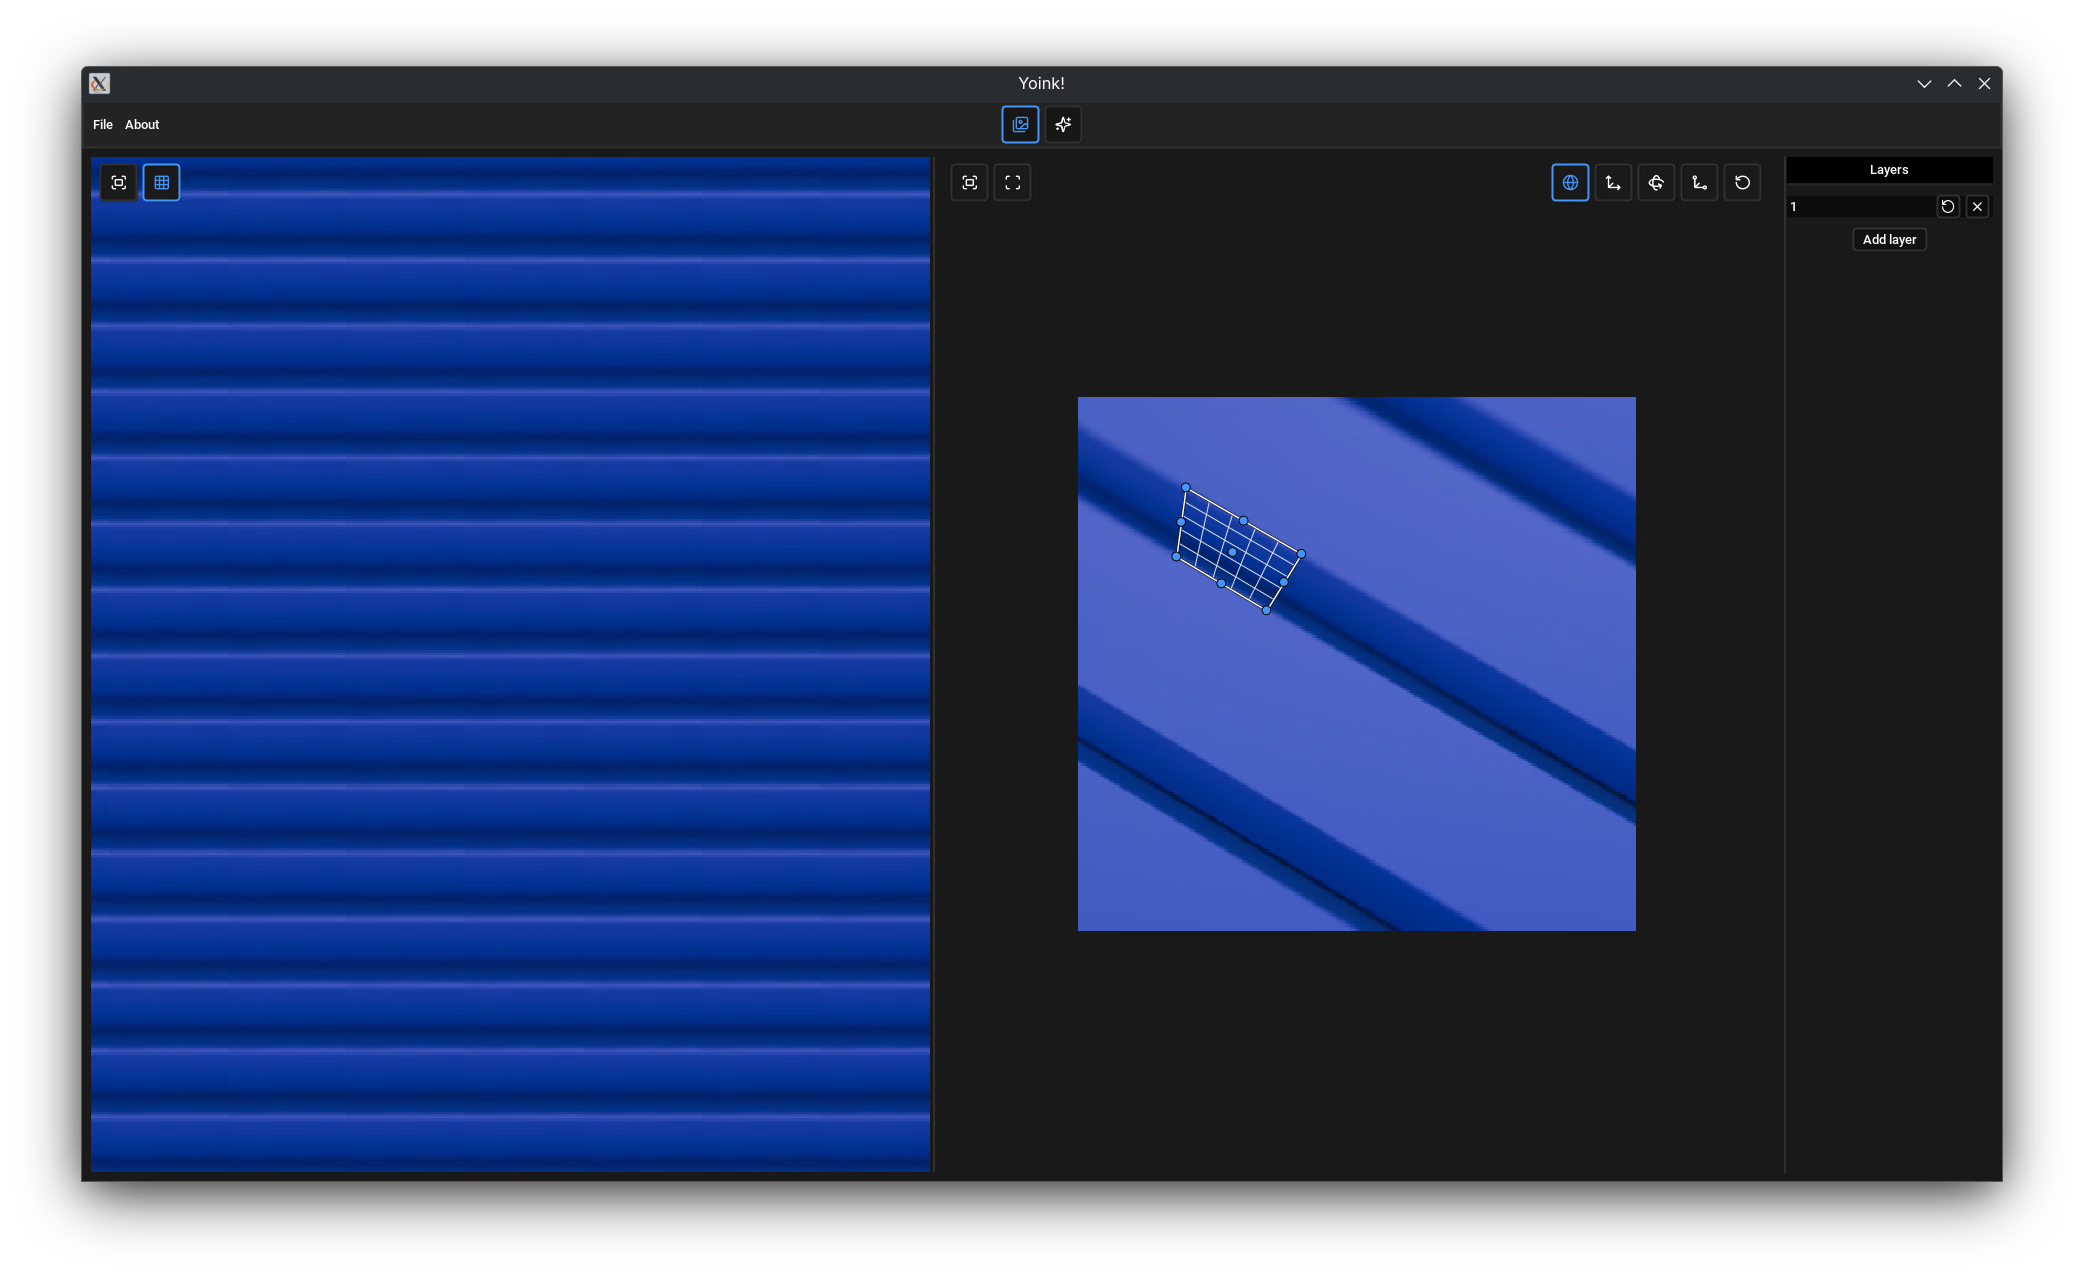Click the fullscreen corners icon
2084x1278 pixels.
tap(1012, 182)
